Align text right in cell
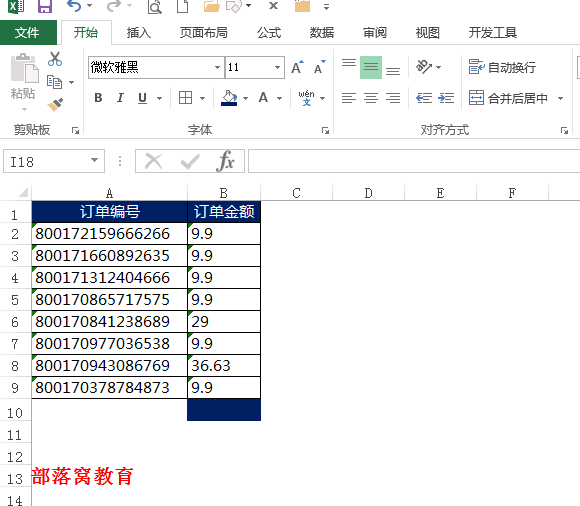 pyautogui.click(x=393, y=98)
